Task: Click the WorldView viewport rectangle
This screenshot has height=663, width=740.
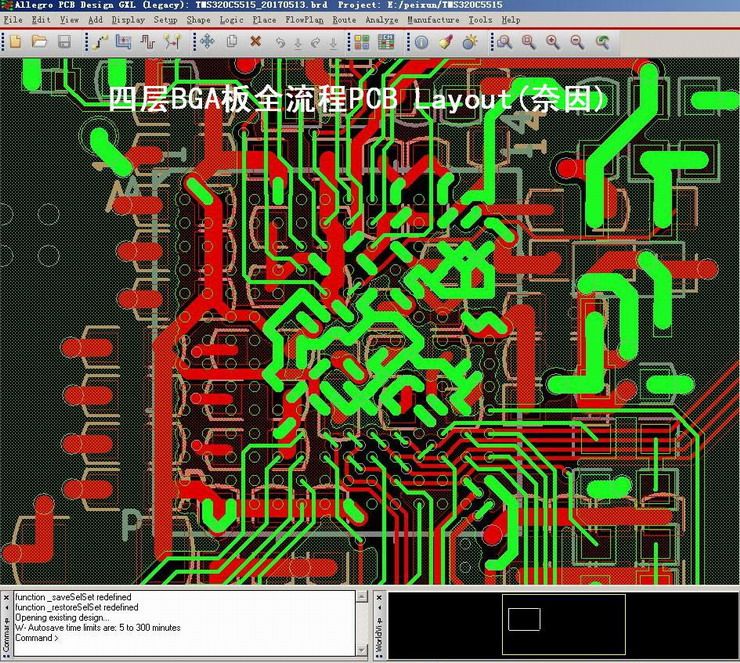Action: tap(524, 619)
